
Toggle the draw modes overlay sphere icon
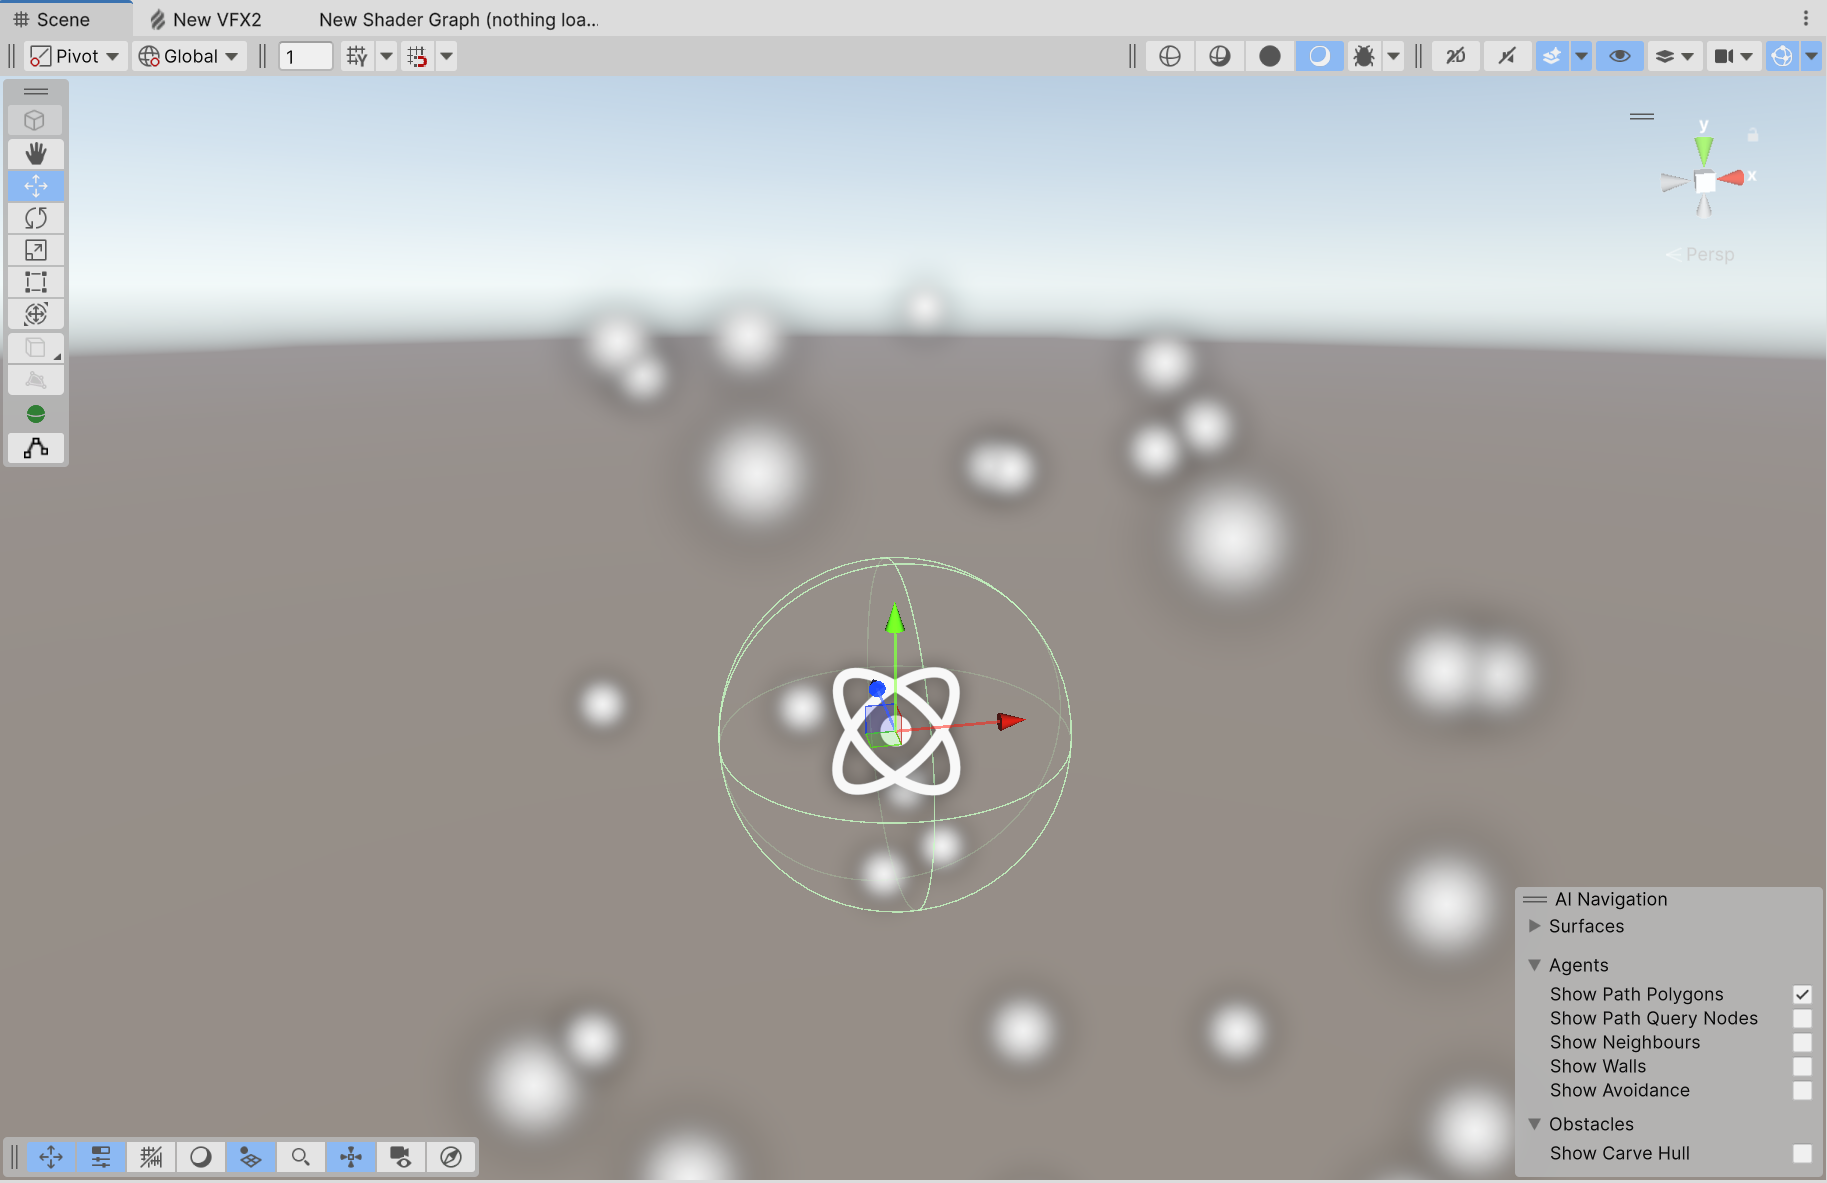click(201, 1157)
